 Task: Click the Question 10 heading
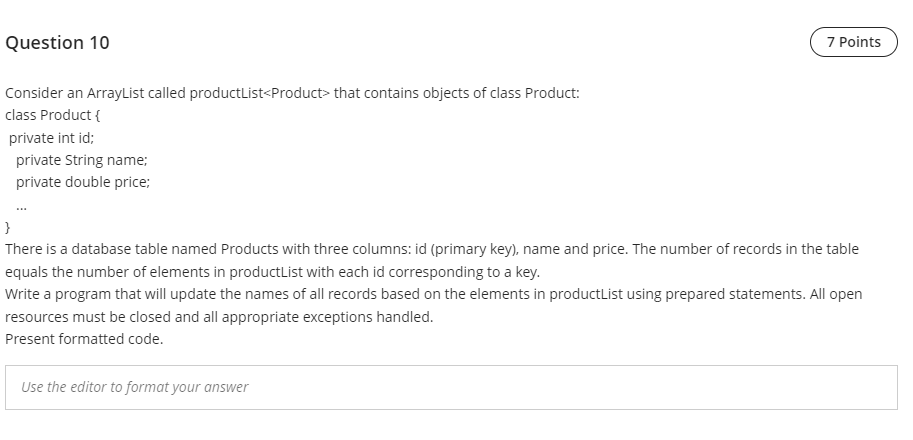[57, 42]
